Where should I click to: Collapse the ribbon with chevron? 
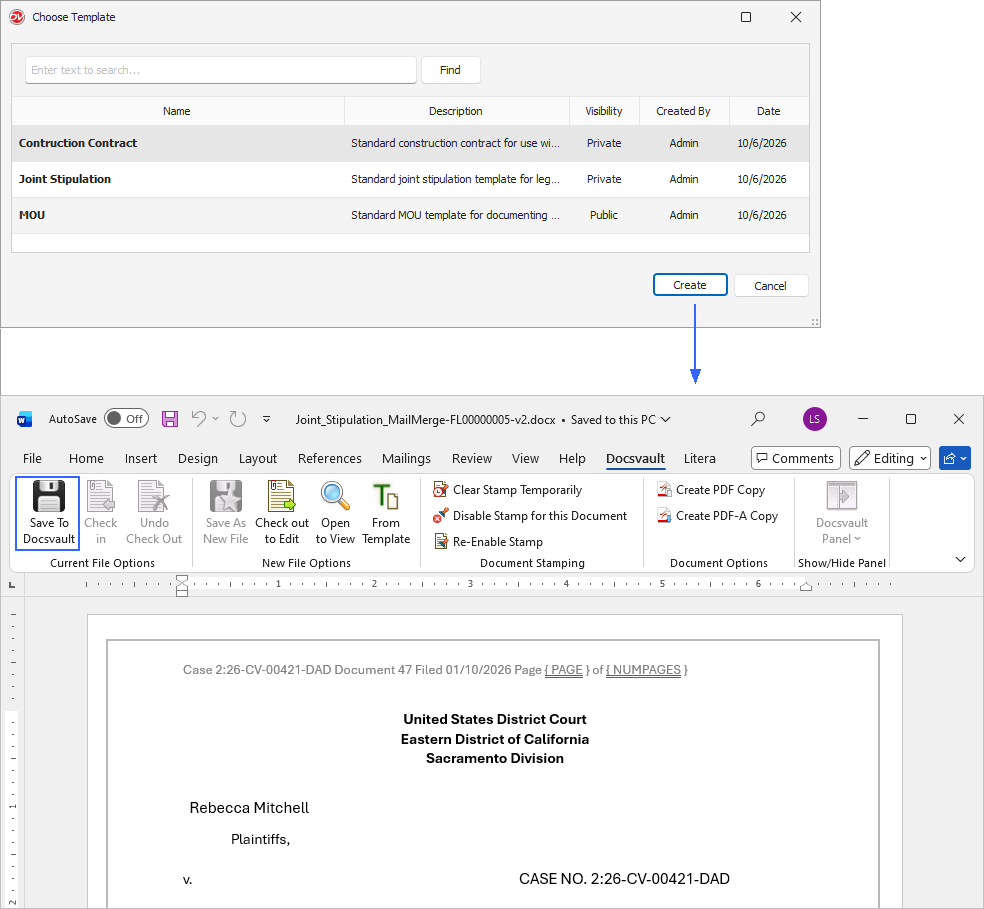(x=960, y=559)
